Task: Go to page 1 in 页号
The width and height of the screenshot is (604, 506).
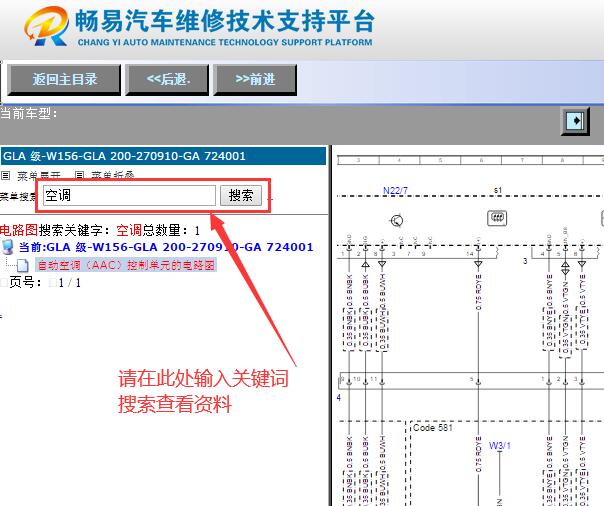Action: (61, 283)
